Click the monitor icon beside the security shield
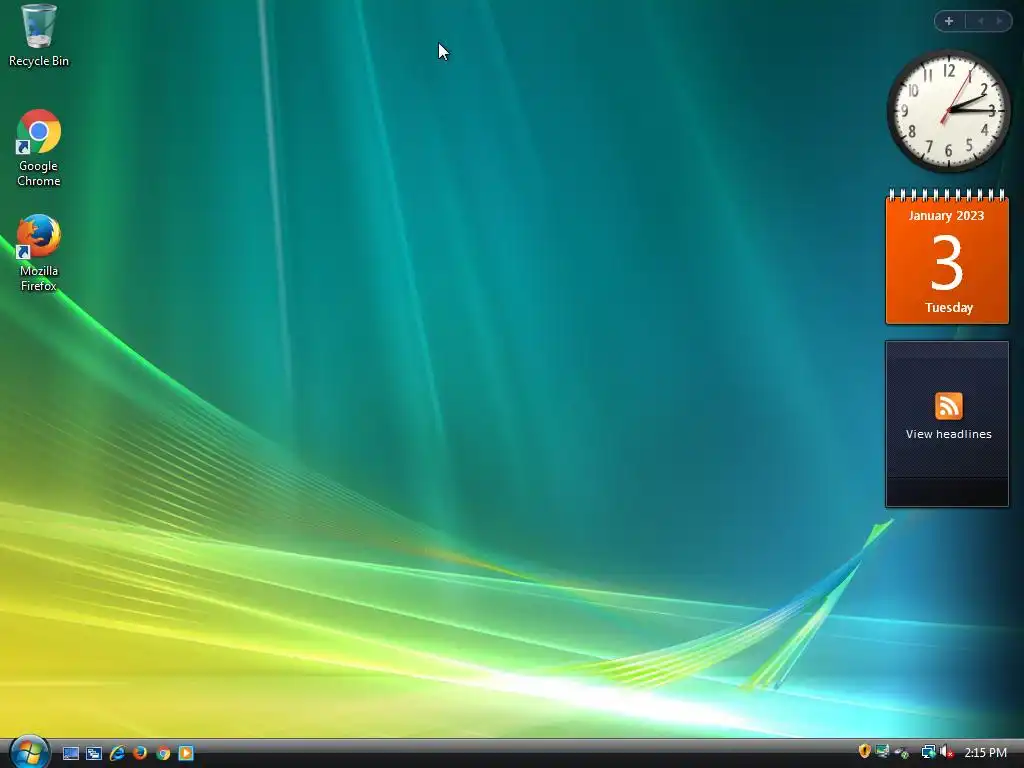The height and width of the screenshot is (768, 1024). tap(882, 752)
